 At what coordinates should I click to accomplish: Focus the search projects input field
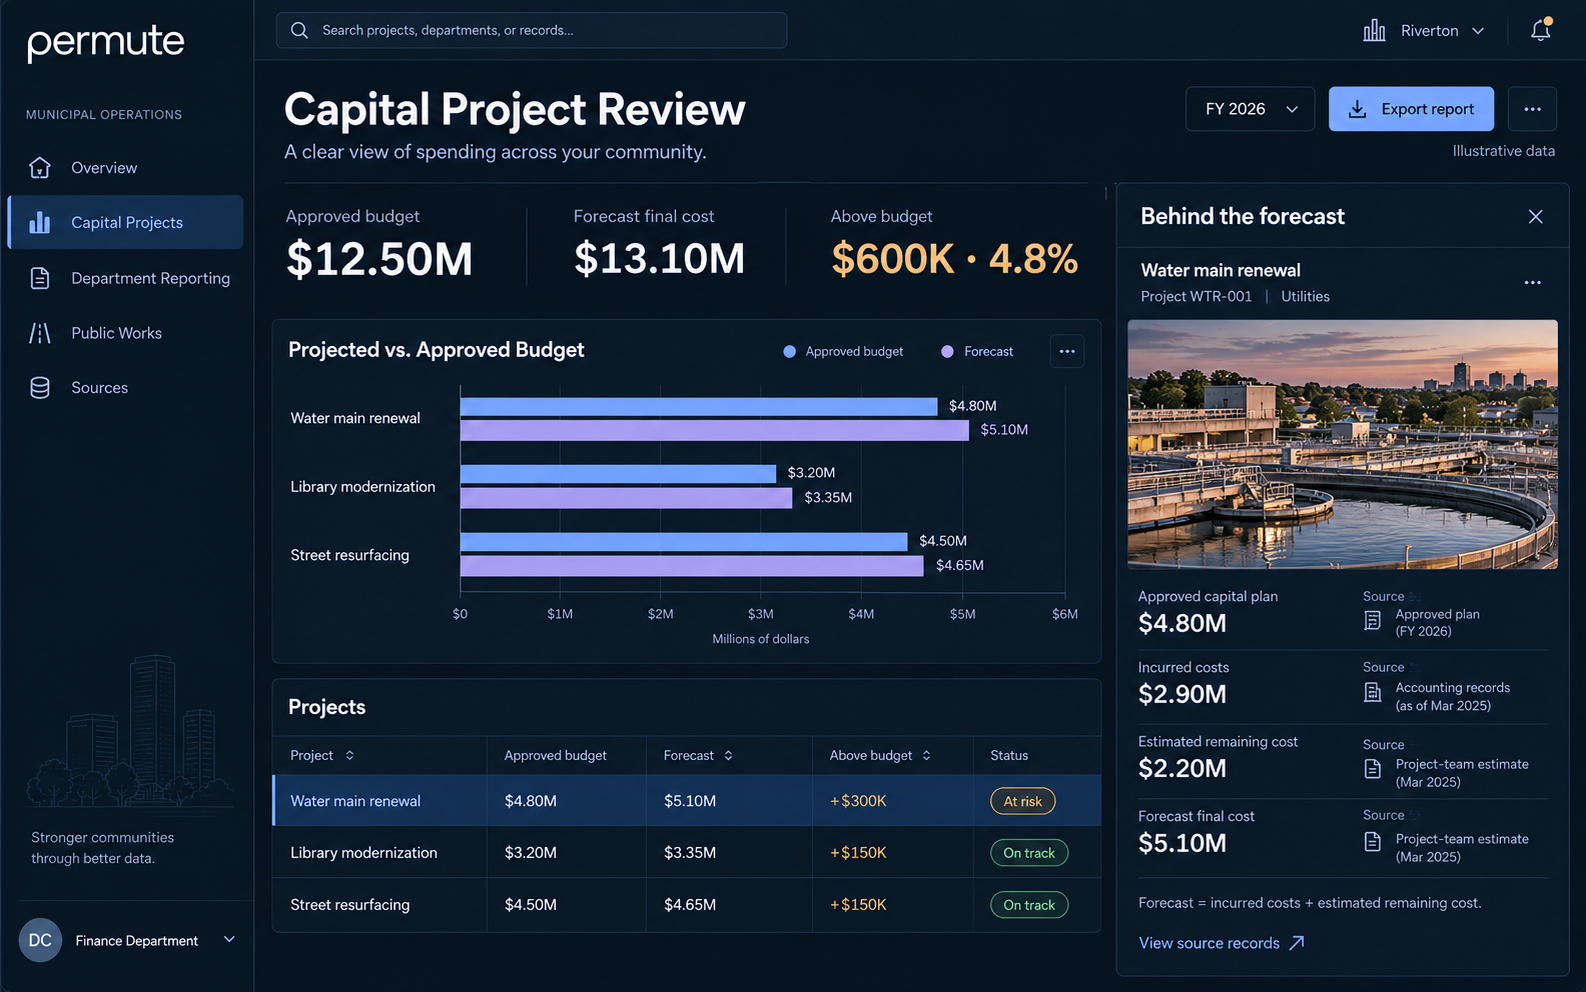(x=531, y=30)
